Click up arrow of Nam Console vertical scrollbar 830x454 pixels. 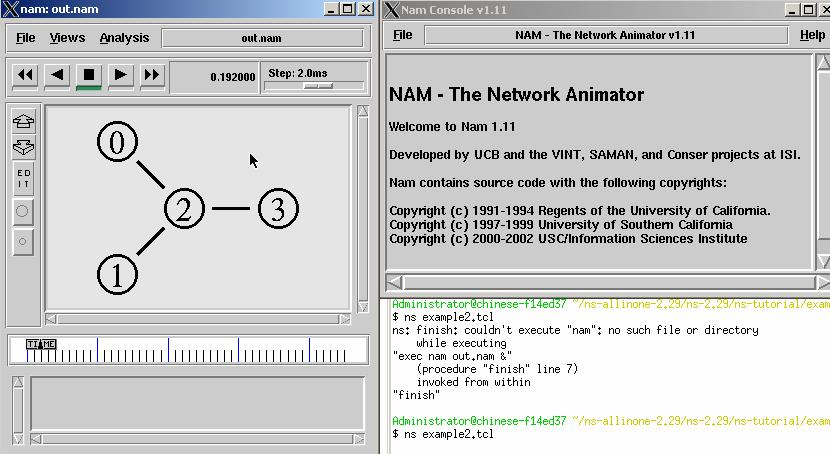[823, 63]
